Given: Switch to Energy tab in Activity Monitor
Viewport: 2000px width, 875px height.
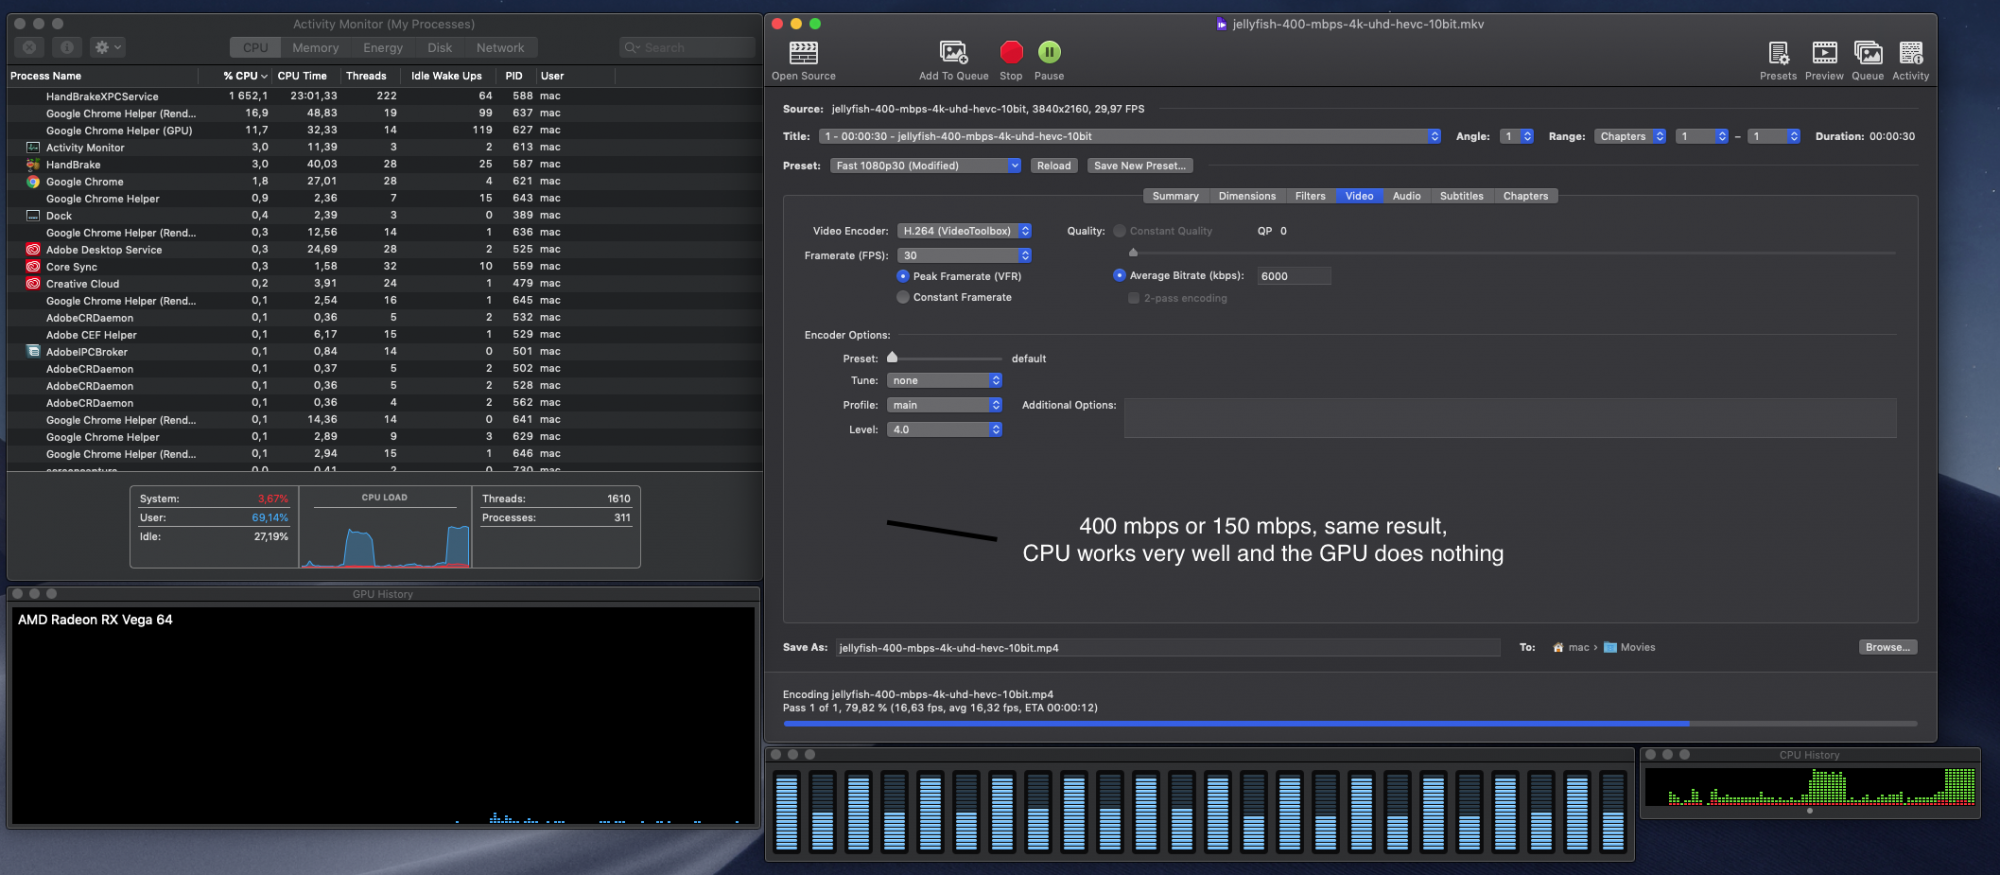Looking at the screenshot, I should tap(383, 48).
